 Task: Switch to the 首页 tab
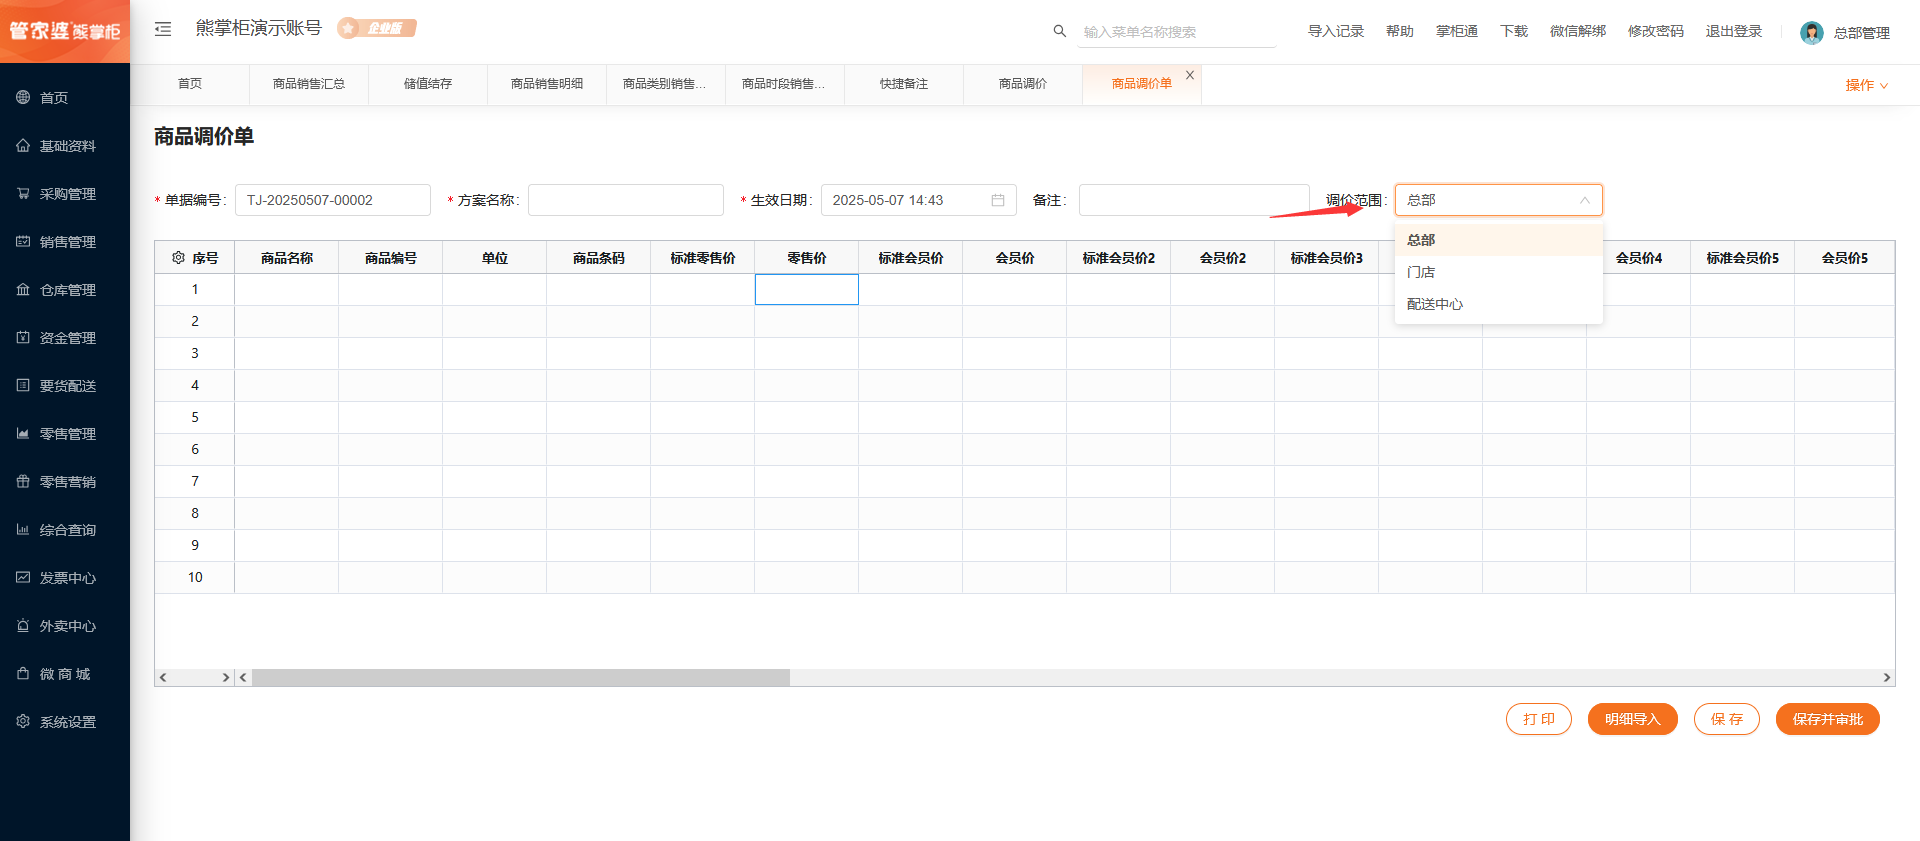pyautogui.click(x=190, y=84)
